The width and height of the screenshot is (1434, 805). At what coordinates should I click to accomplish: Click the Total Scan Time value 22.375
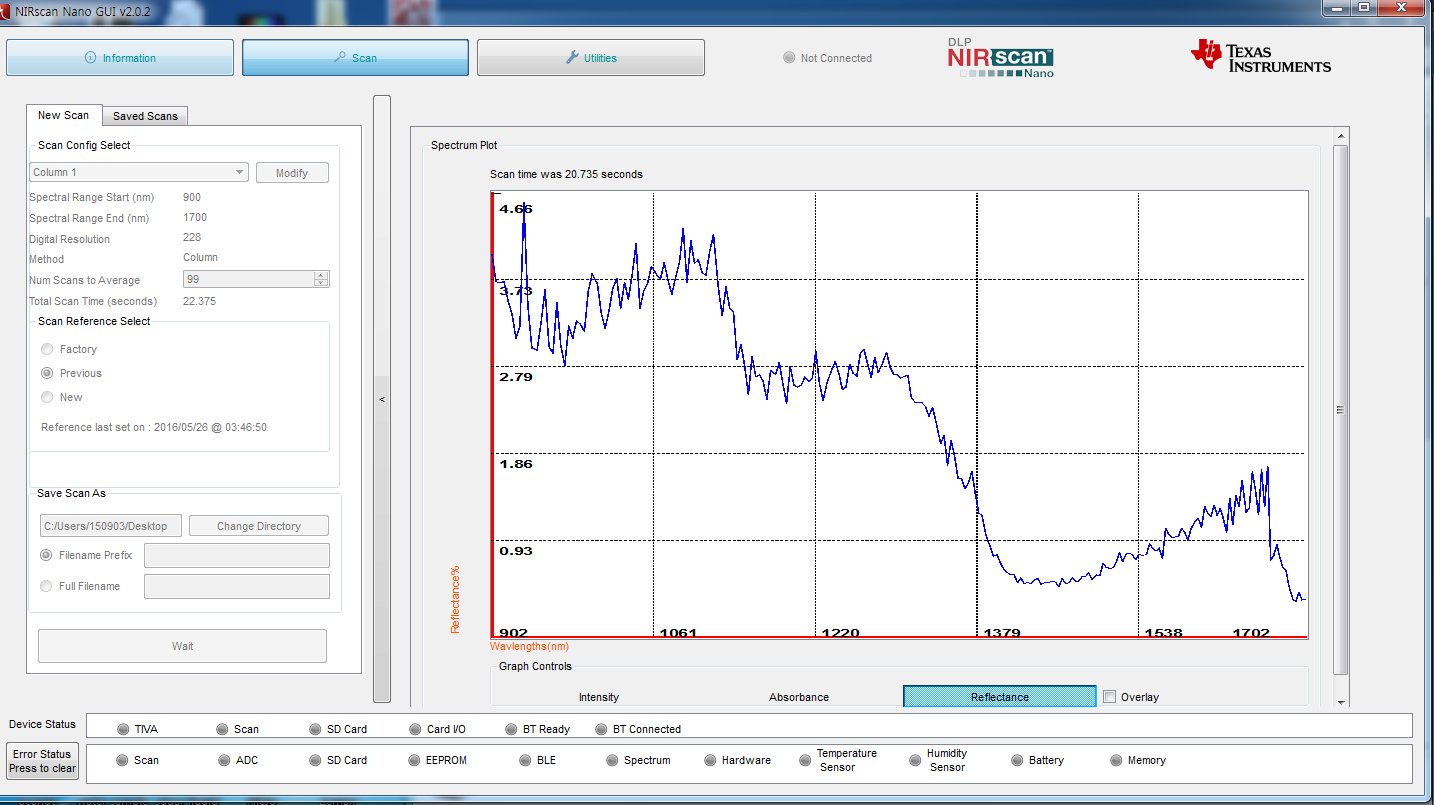pos(199,301)
